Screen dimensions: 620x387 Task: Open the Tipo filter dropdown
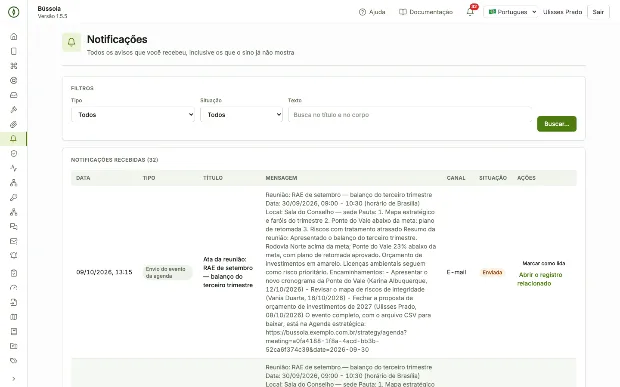click(133, 115)
